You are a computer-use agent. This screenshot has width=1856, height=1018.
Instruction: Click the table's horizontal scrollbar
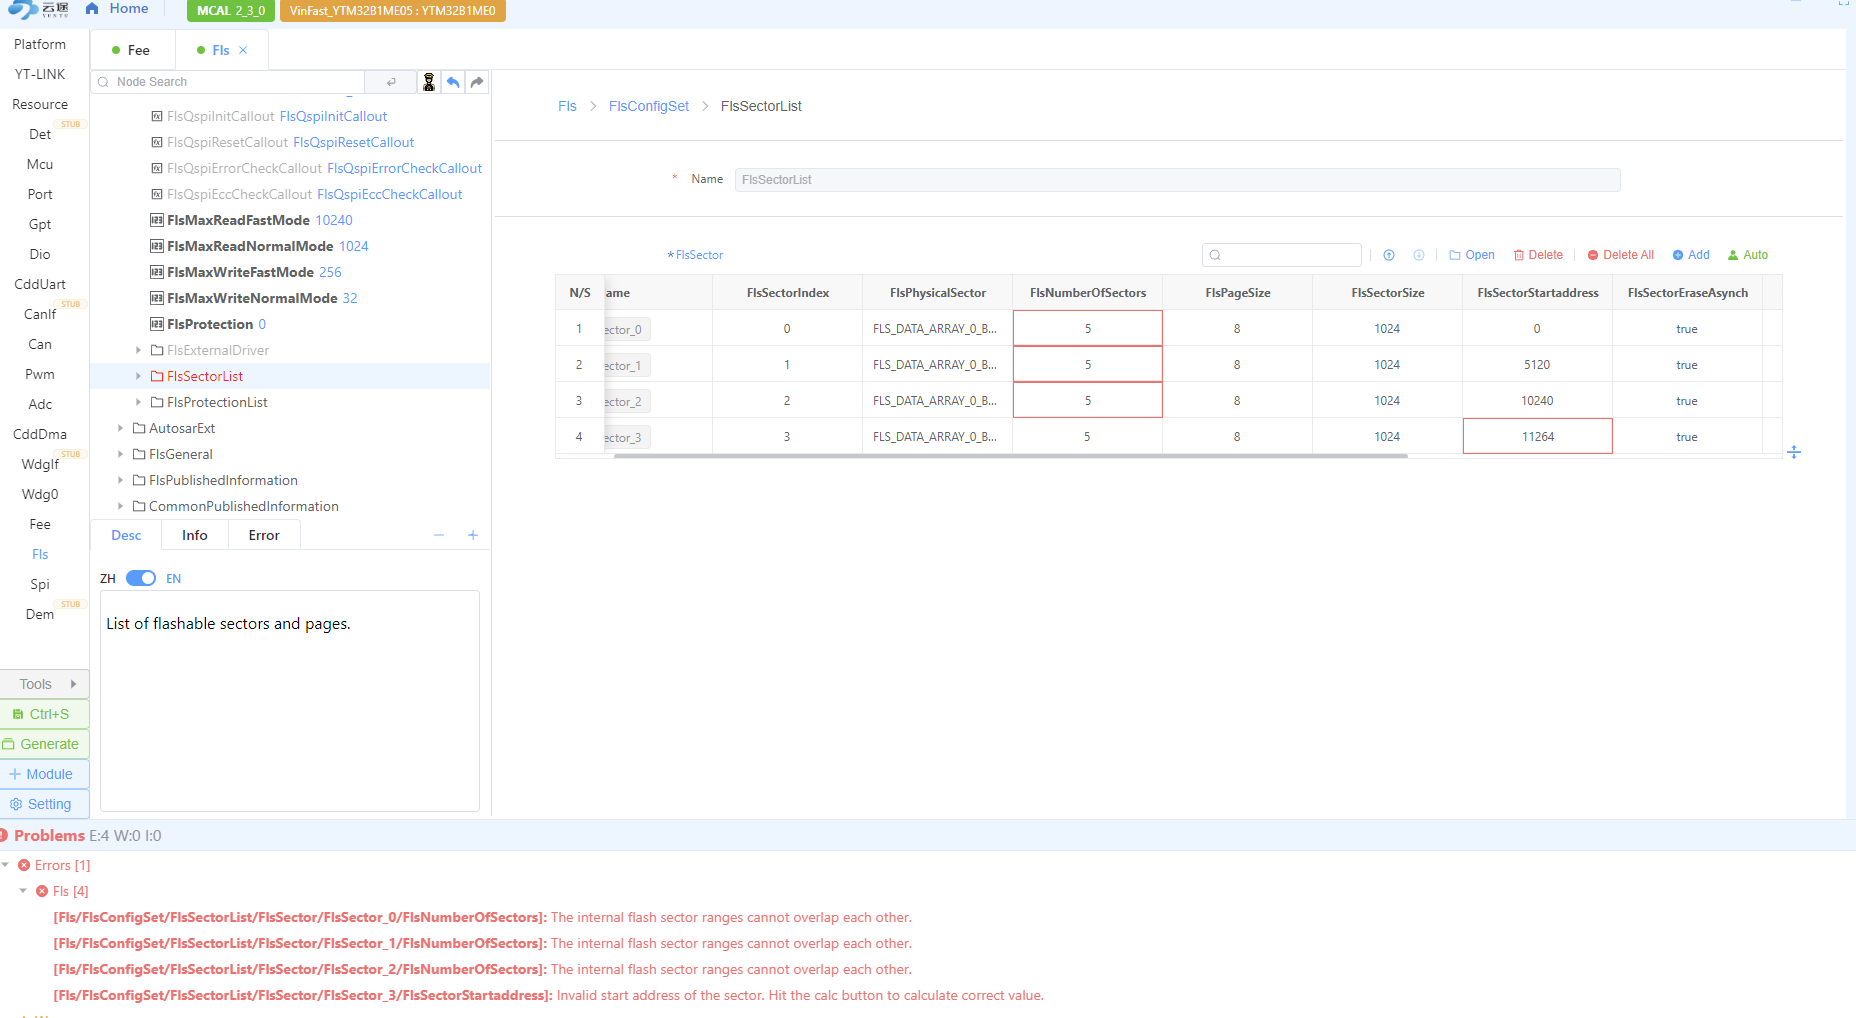tap(1010, 456)
